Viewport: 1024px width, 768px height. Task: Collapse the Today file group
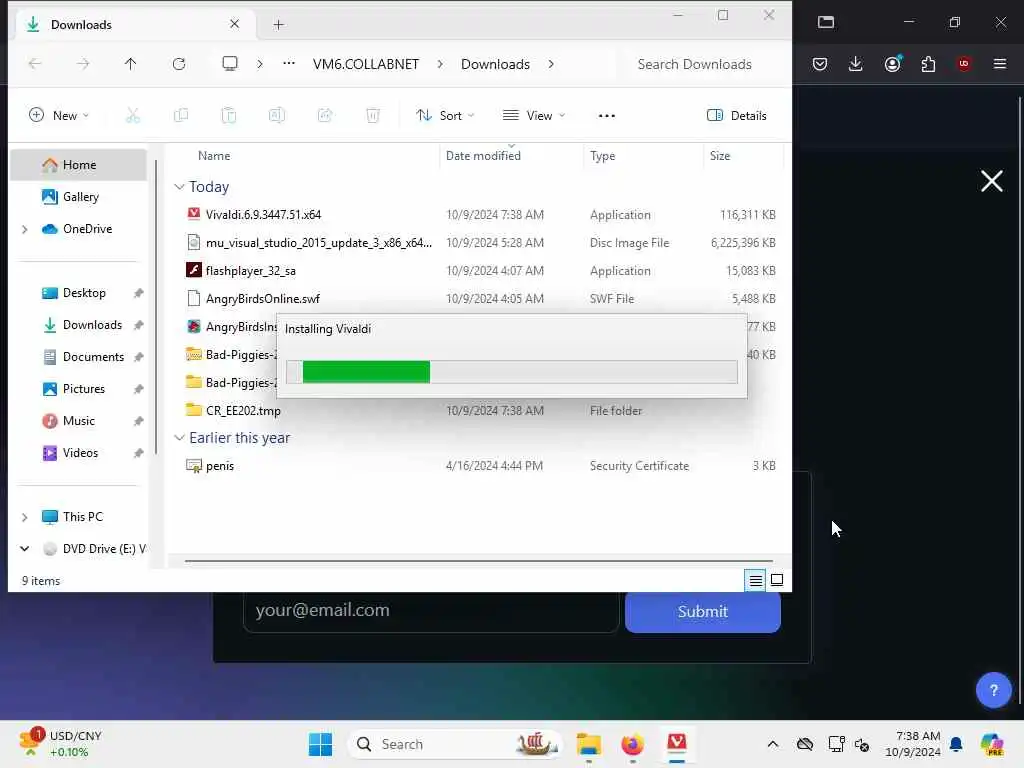[180, 187]
